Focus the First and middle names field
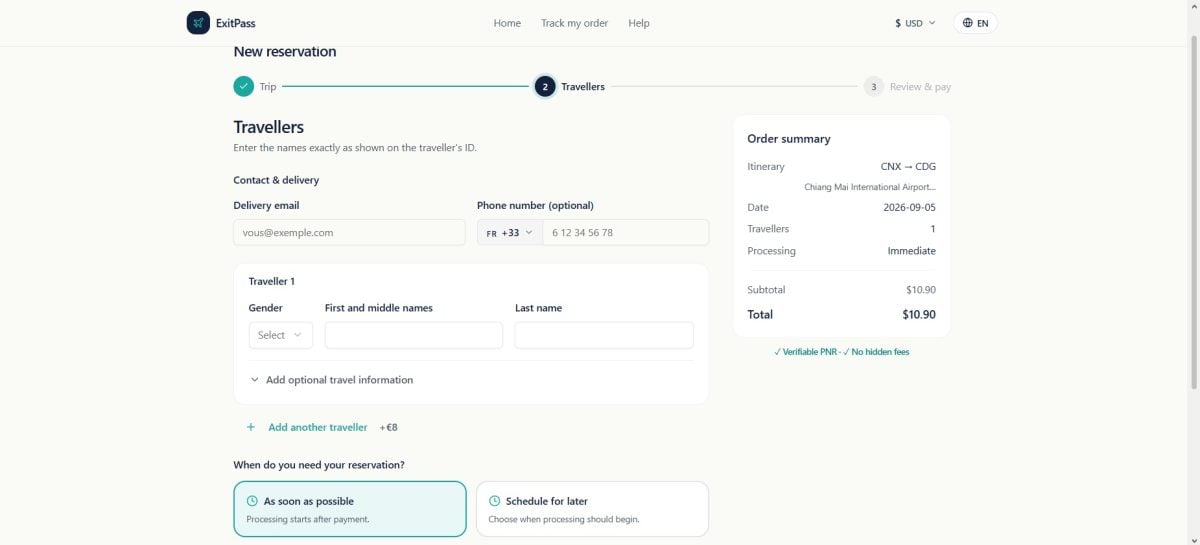The height and width of the screenshot is (545, 1200). tap(414, 335)
